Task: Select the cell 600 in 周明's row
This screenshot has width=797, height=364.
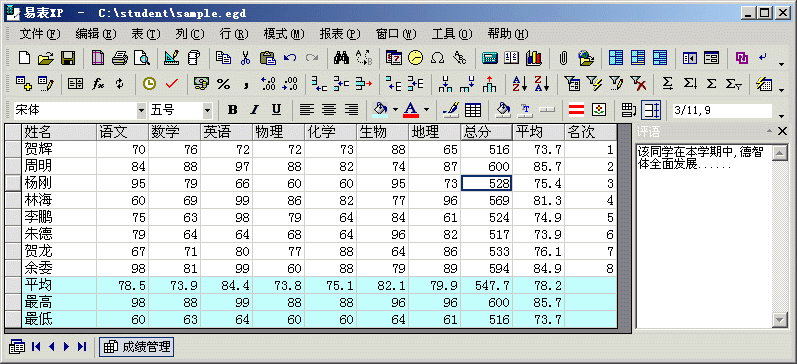Action: pyautogui.click(x=486, y=166)
